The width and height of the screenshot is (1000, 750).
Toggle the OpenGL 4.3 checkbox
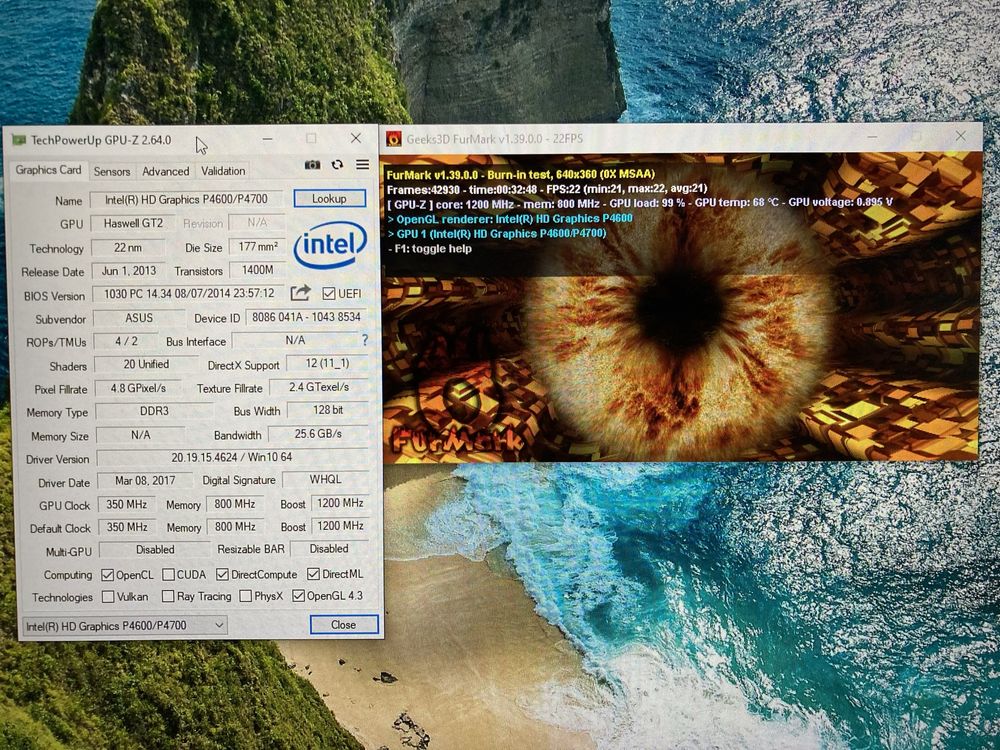point(298,596)
